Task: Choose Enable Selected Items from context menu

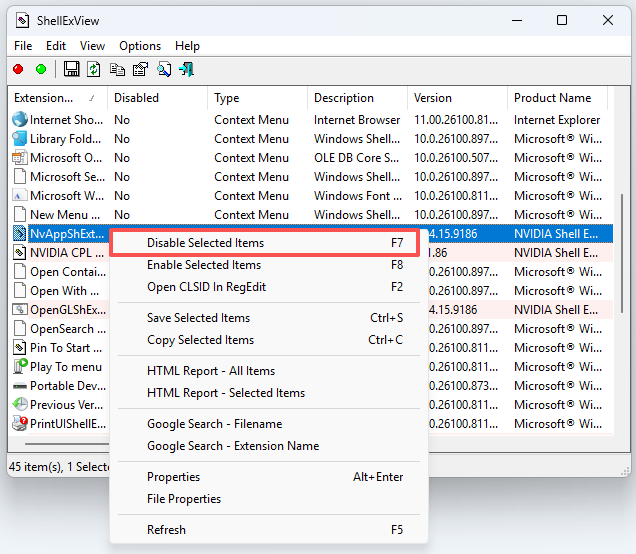Action: (x=269, y=265)
